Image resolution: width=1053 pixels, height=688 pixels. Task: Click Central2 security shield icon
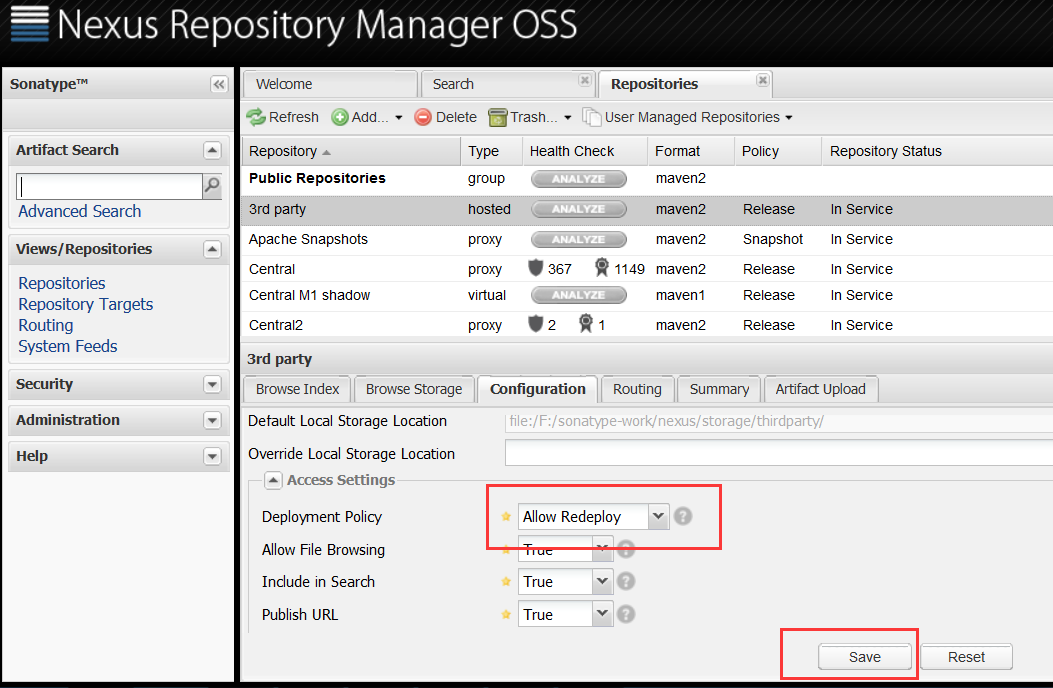click(x=535, y=324)
